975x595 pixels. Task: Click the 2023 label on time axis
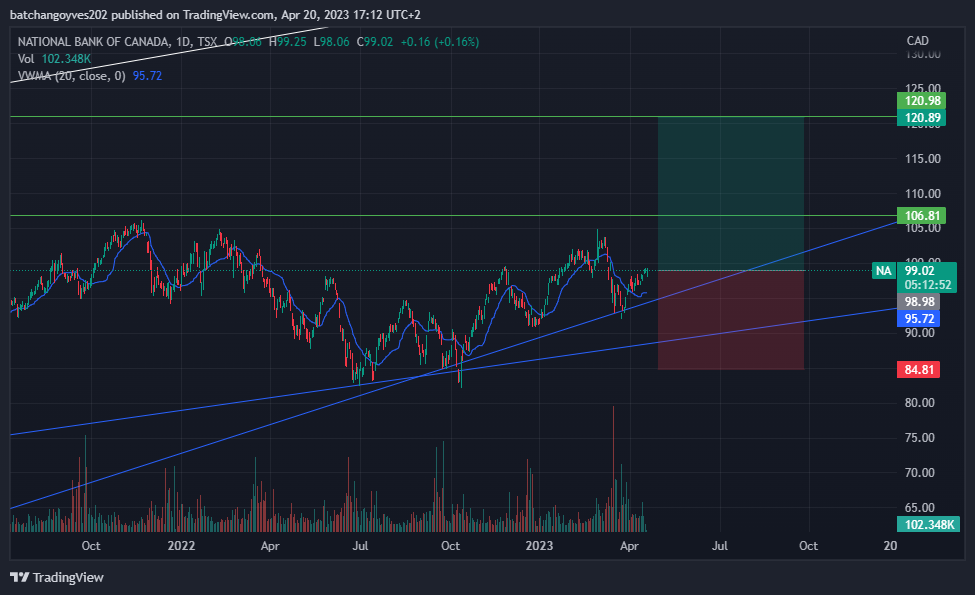pos(539,546)
